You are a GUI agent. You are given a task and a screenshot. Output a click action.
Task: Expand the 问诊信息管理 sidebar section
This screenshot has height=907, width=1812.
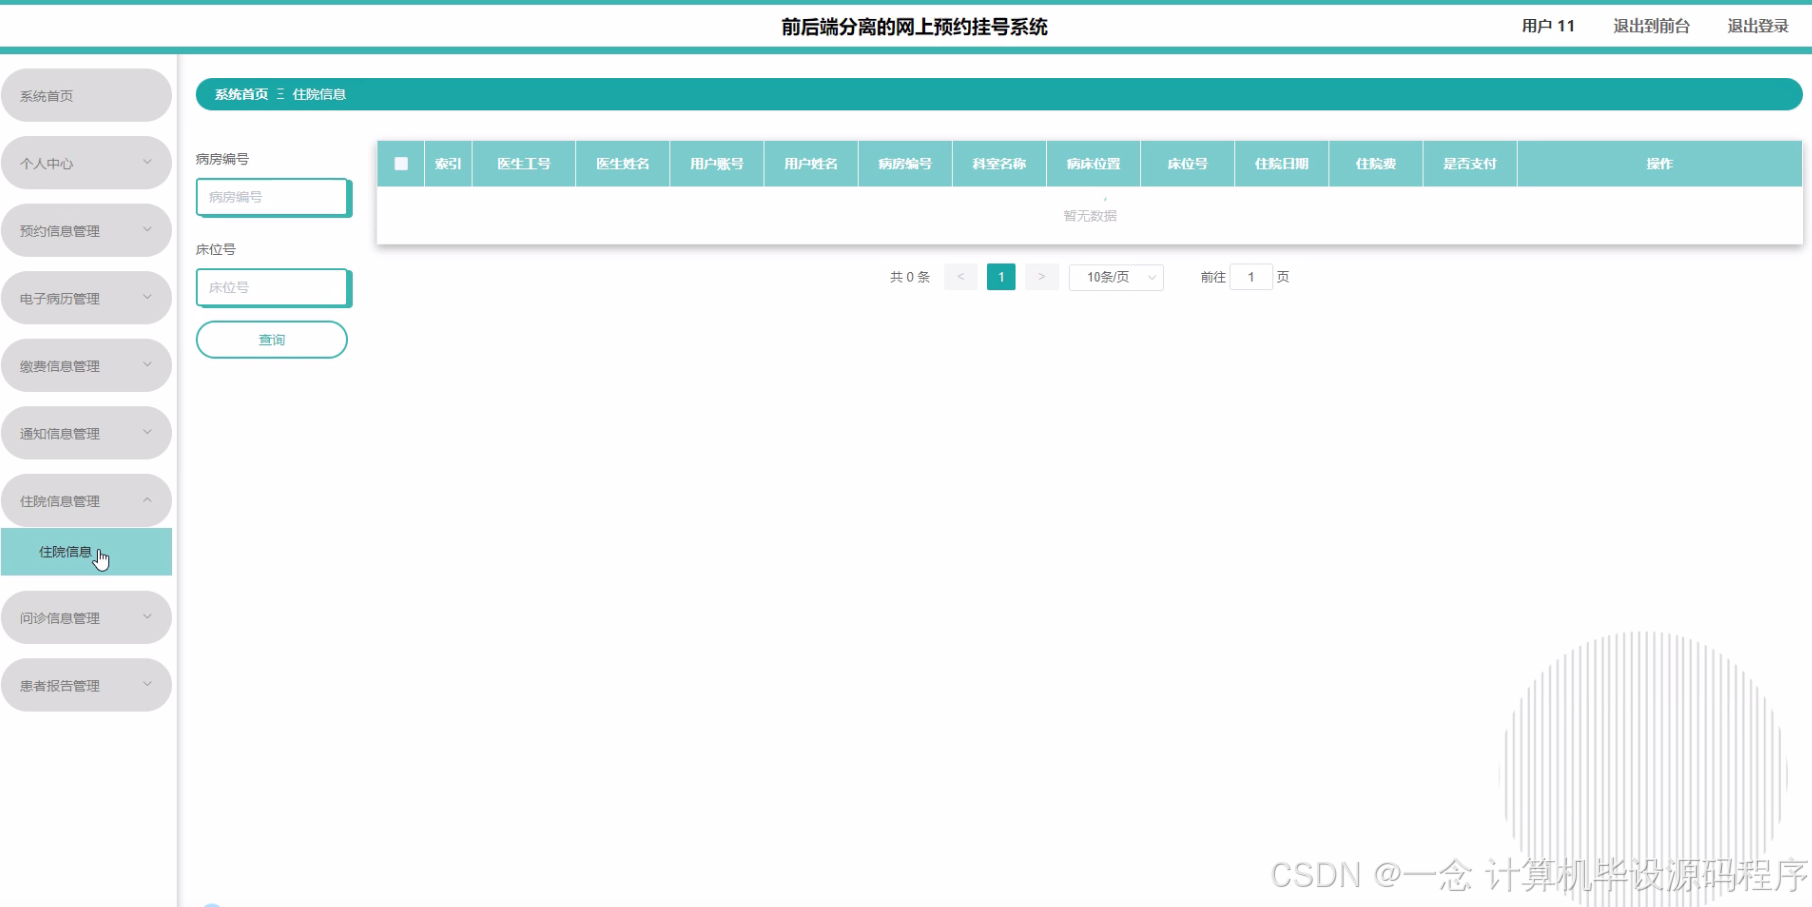point(86,617)
